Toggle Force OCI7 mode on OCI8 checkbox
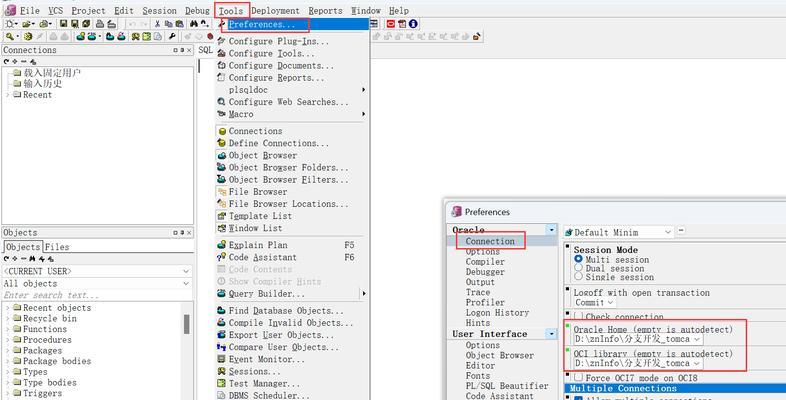Viewport: 786px width, 400px height. [578, 377]
